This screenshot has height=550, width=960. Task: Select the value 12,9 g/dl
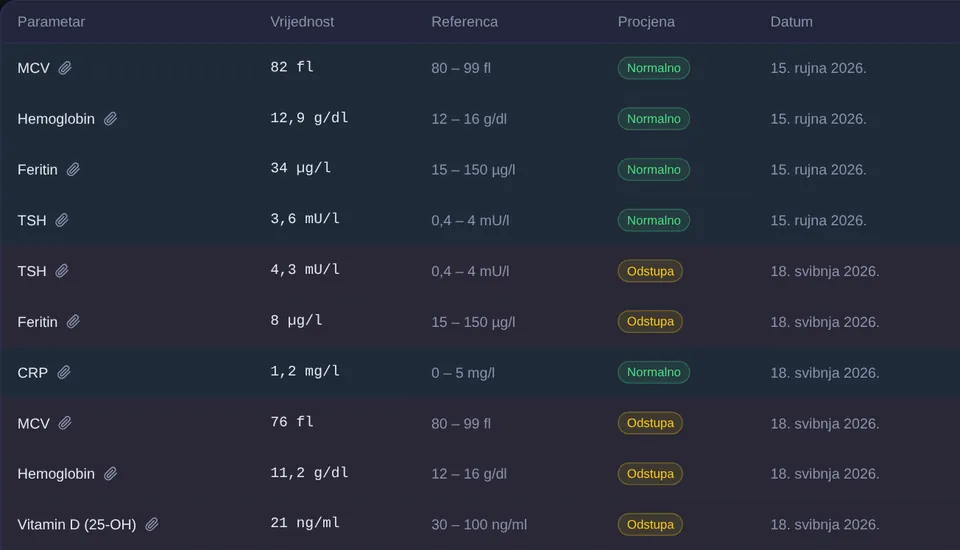(309, 118)
